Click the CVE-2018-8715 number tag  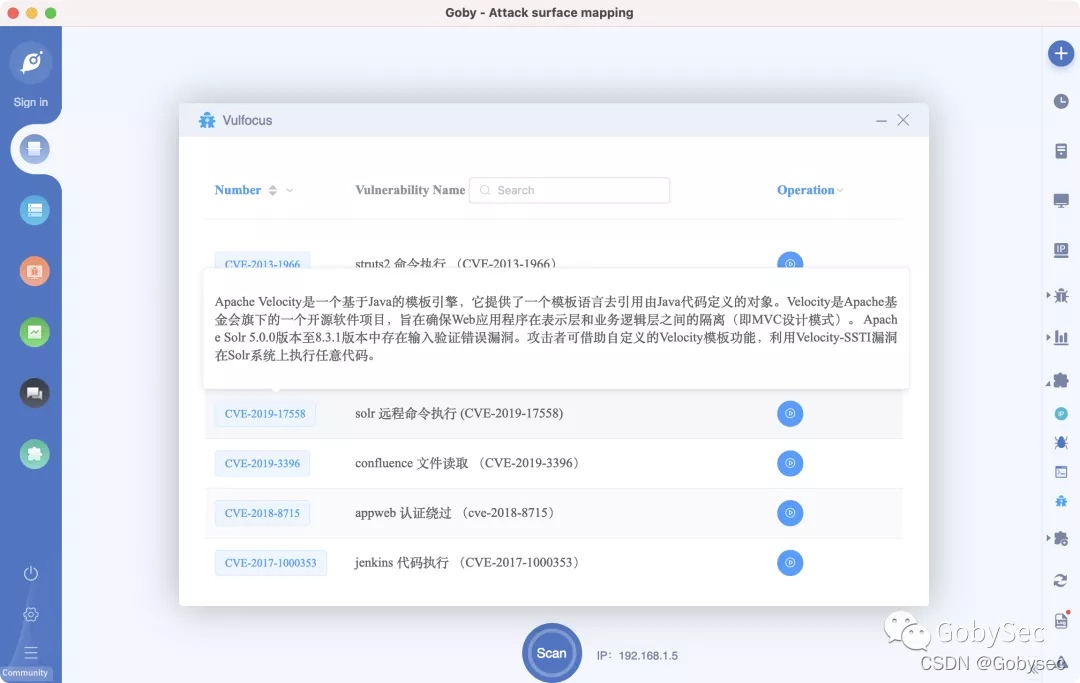click(x=262, y=513)
